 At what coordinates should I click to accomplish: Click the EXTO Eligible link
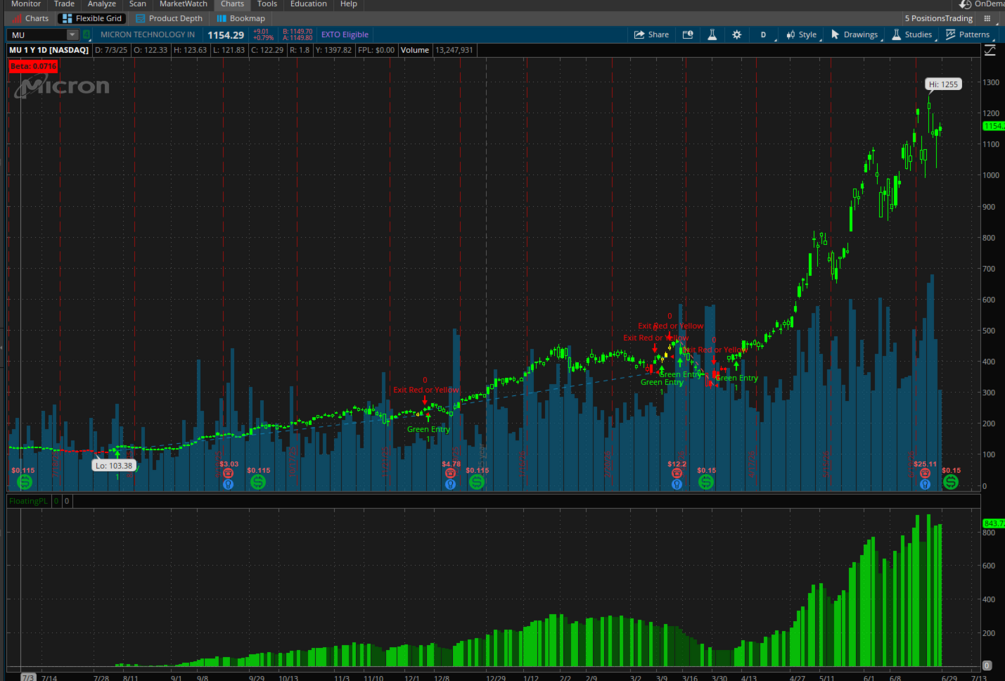[345, 35]
